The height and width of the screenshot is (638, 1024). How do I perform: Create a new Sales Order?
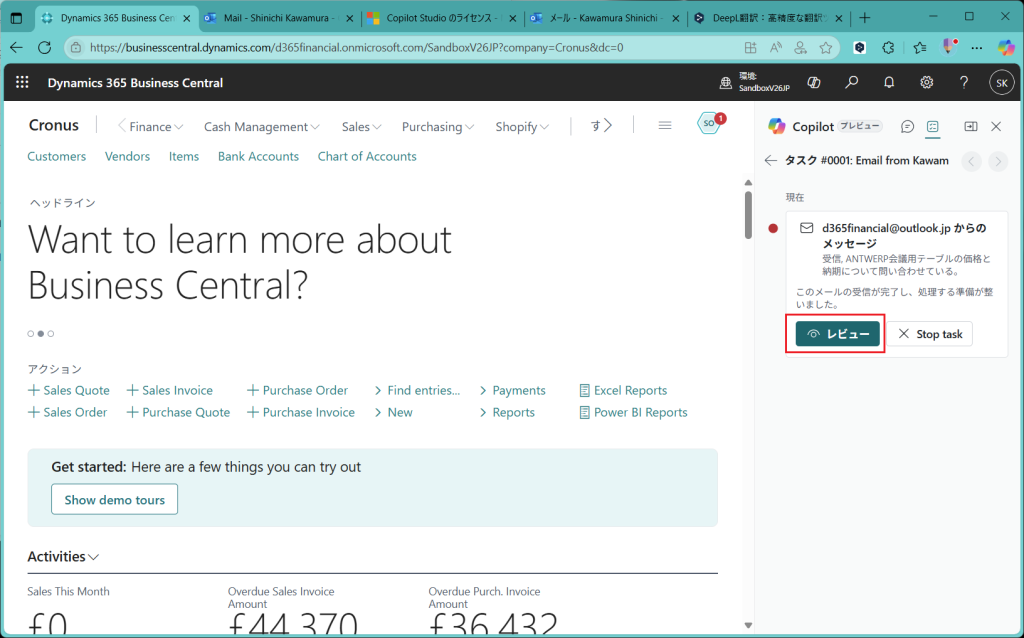tap(67, 412)
